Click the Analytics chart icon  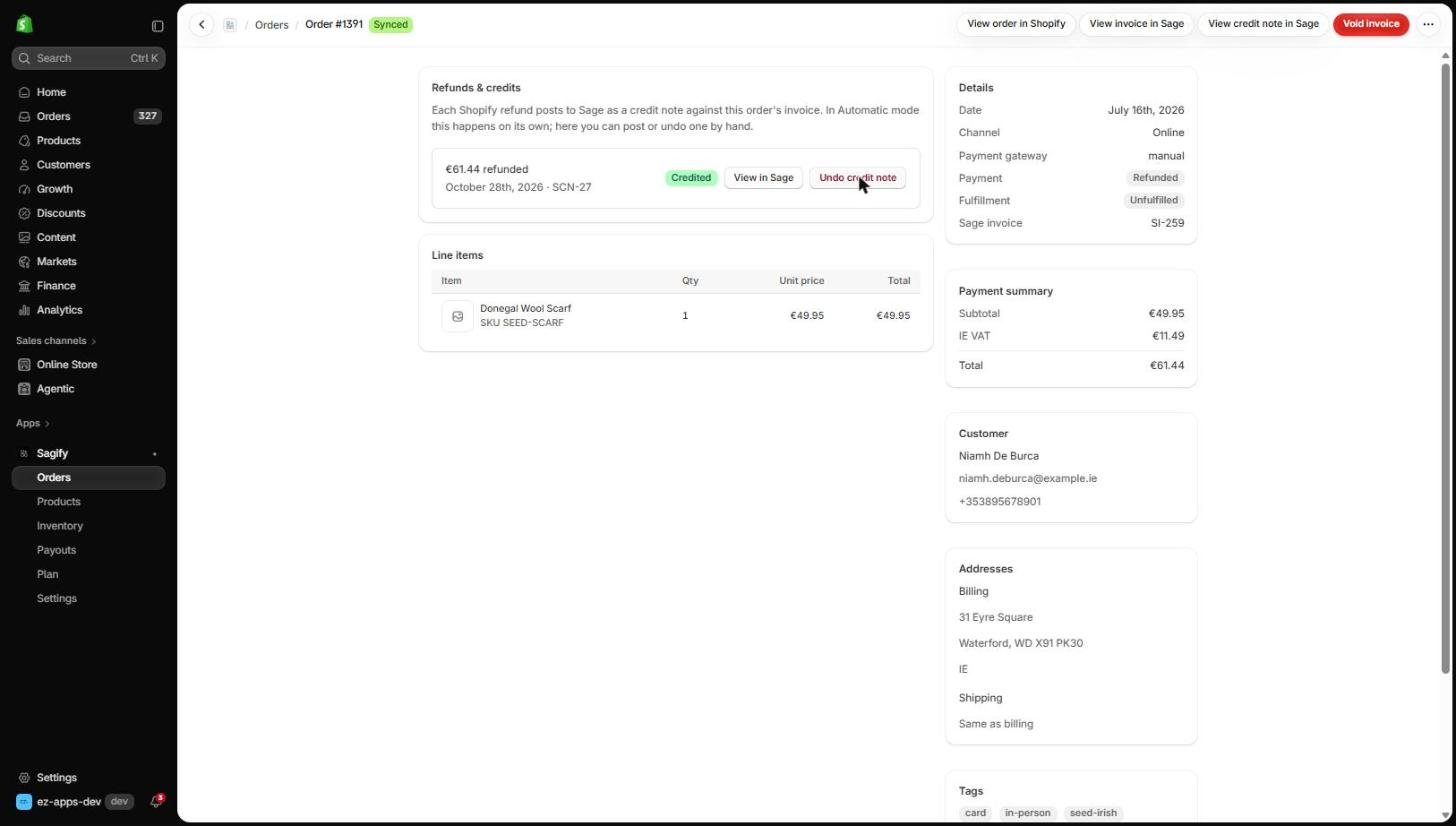click(x=24, y=310)
